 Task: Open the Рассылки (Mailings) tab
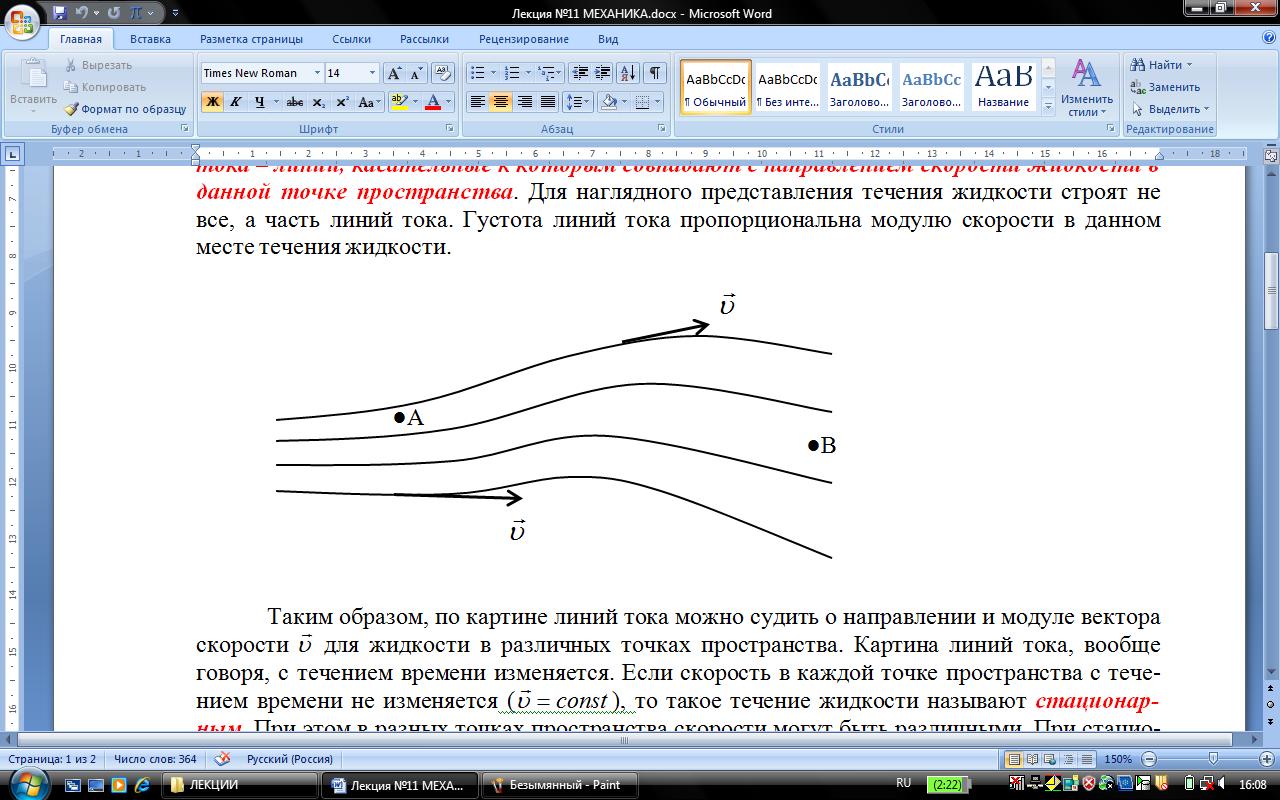click(424, 39)
